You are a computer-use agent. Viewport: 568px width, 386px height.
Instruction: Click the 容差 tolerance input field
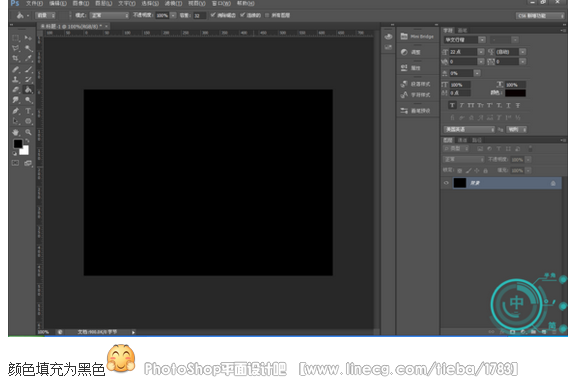200,16
